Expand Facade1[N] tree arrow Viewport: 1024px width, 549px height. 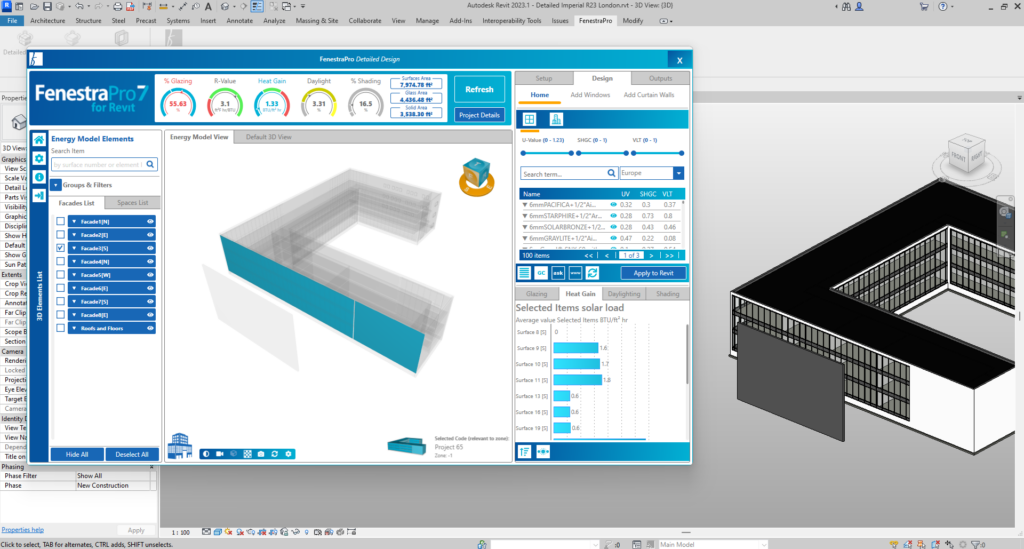point(74,221)
